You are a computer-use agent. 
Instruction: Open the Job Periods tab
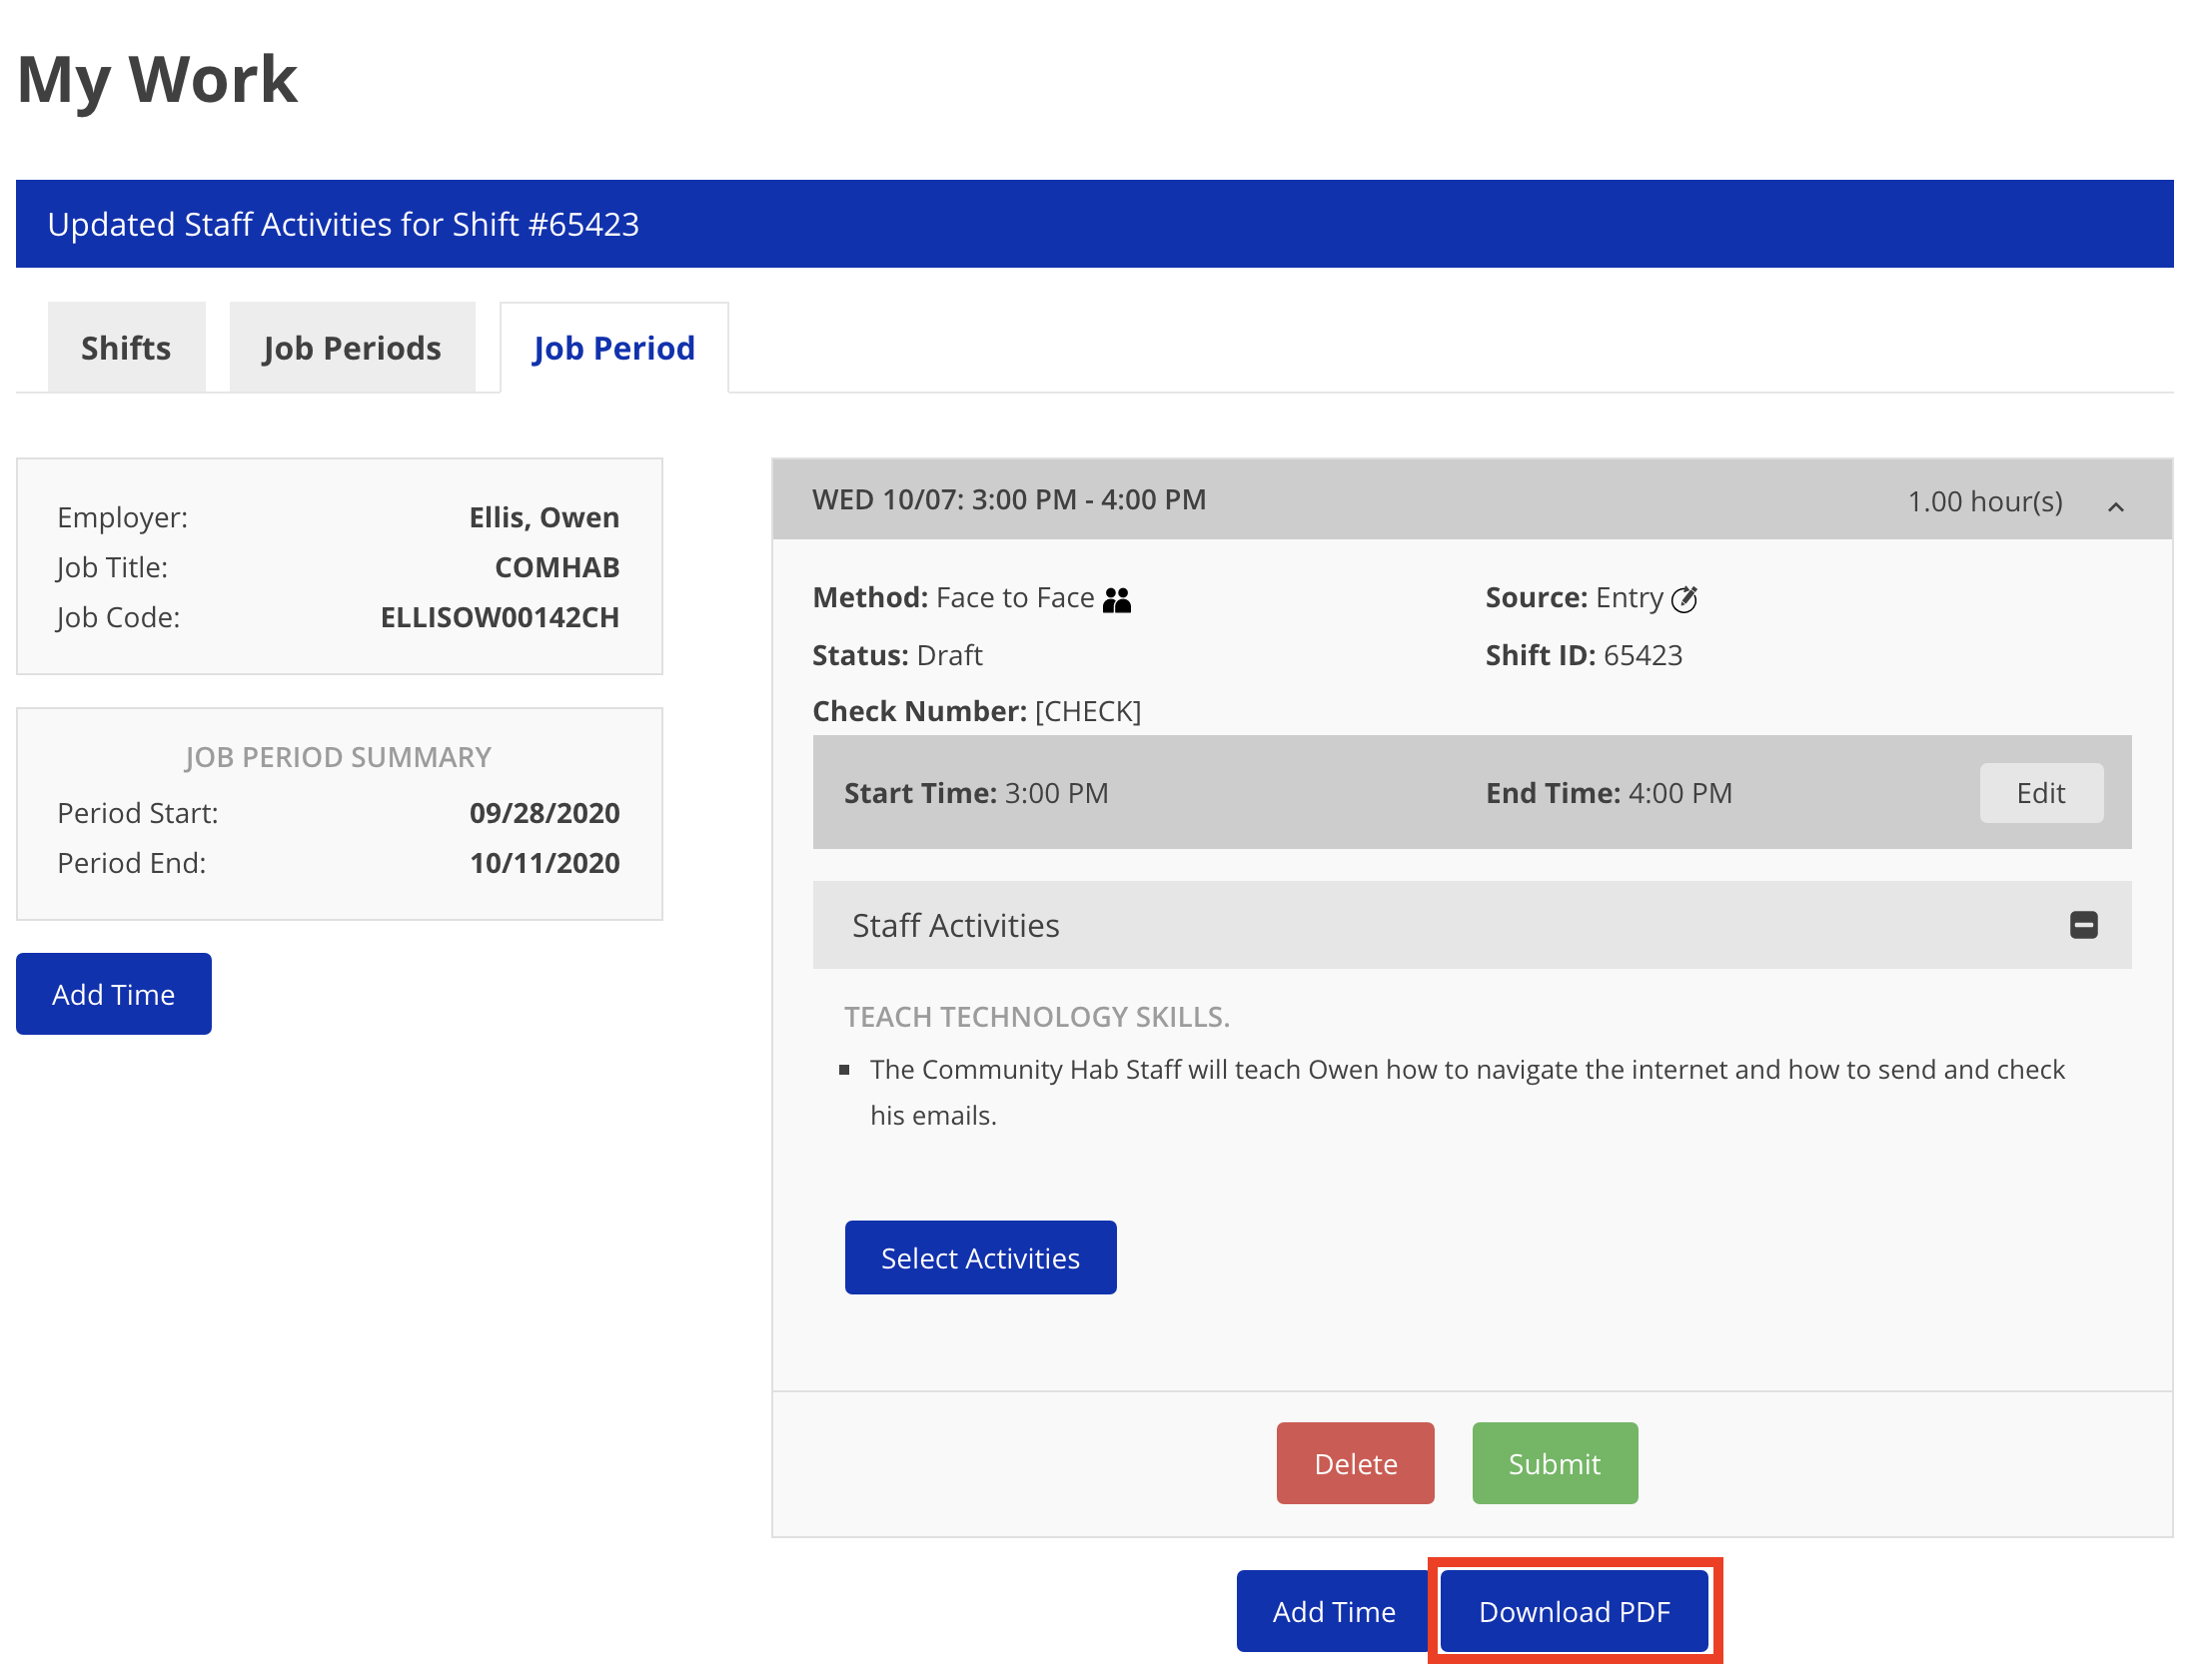coord(351,348)
